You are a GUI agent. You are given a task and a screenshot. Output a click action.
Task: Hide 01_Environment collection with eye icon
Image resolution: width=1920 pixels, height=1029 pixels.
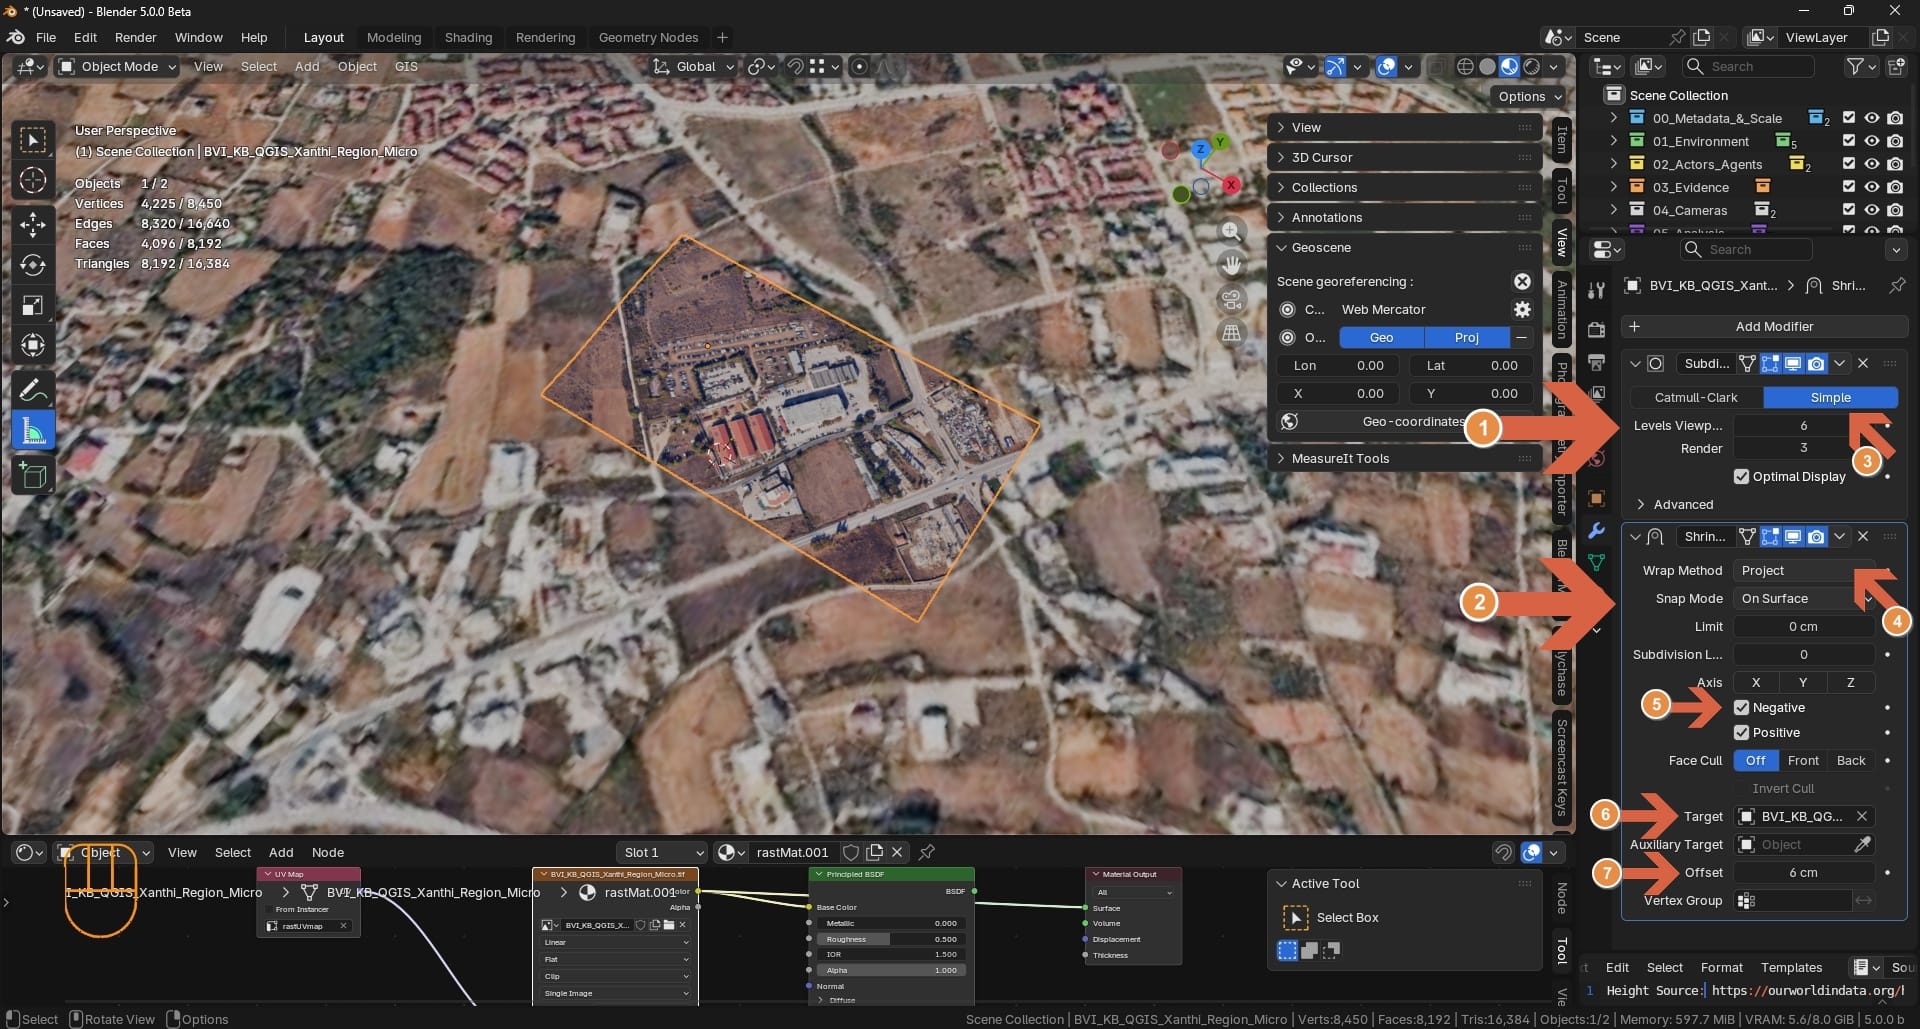click(1871, 141)
